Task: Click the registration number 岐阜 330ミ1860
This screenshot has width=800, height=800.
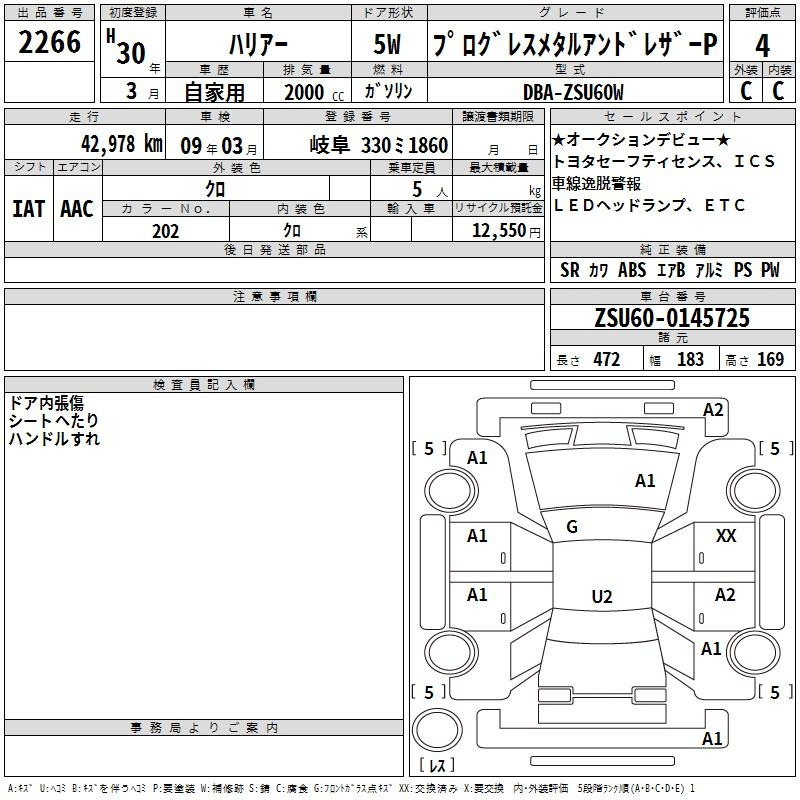Action: (x=378, y=145)
